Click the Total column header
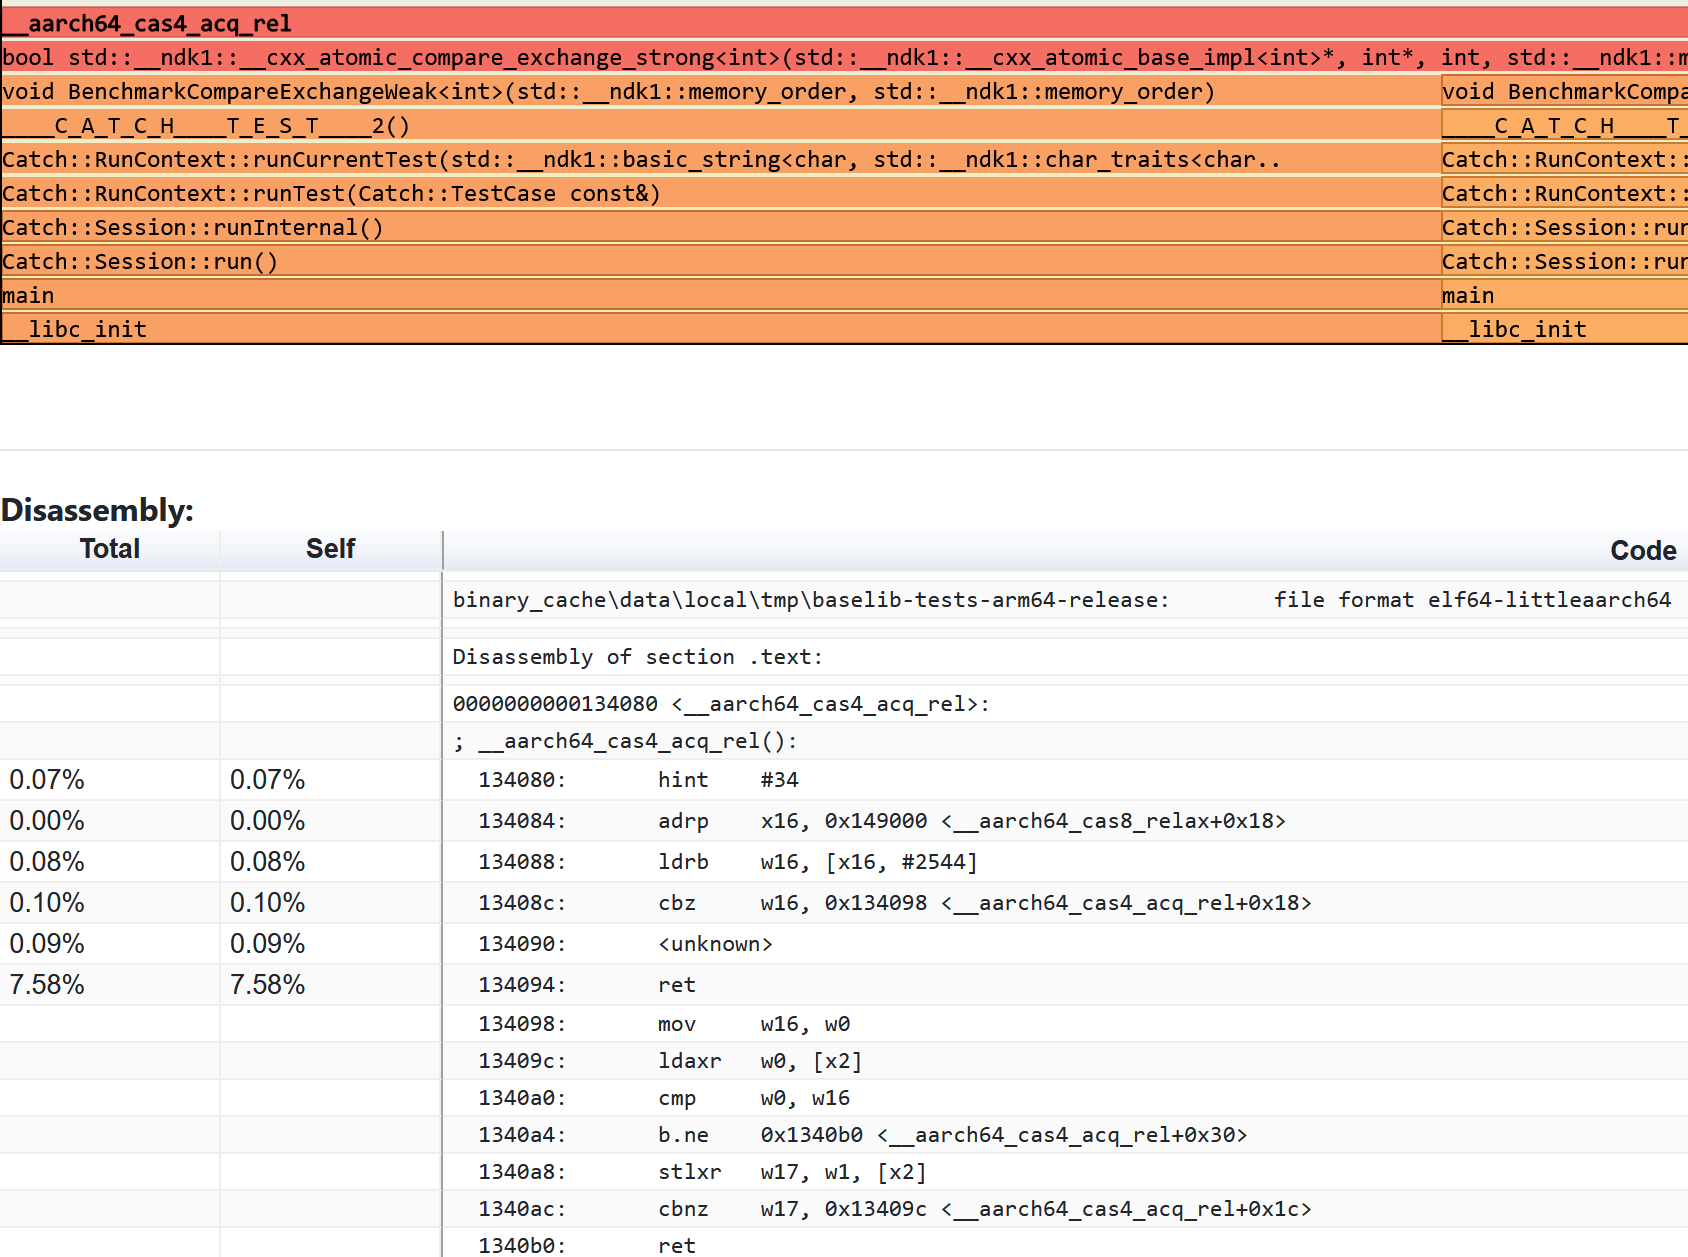1688x1257 pixels. (110, 549)
